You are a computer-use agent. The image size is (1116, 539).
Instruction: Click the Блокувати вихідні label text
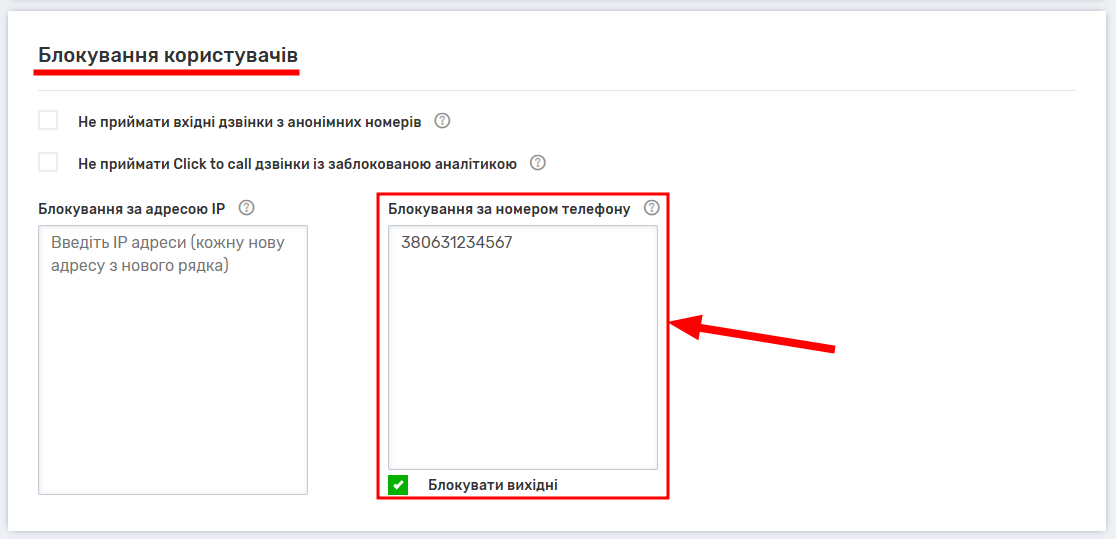tap(492, 485)
